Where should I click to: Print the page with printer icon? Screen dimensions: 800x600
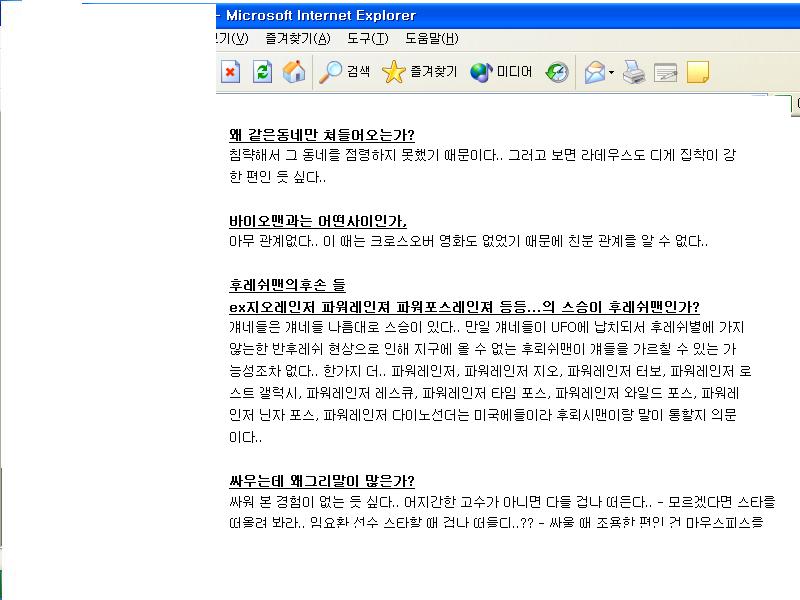[634, 72]
